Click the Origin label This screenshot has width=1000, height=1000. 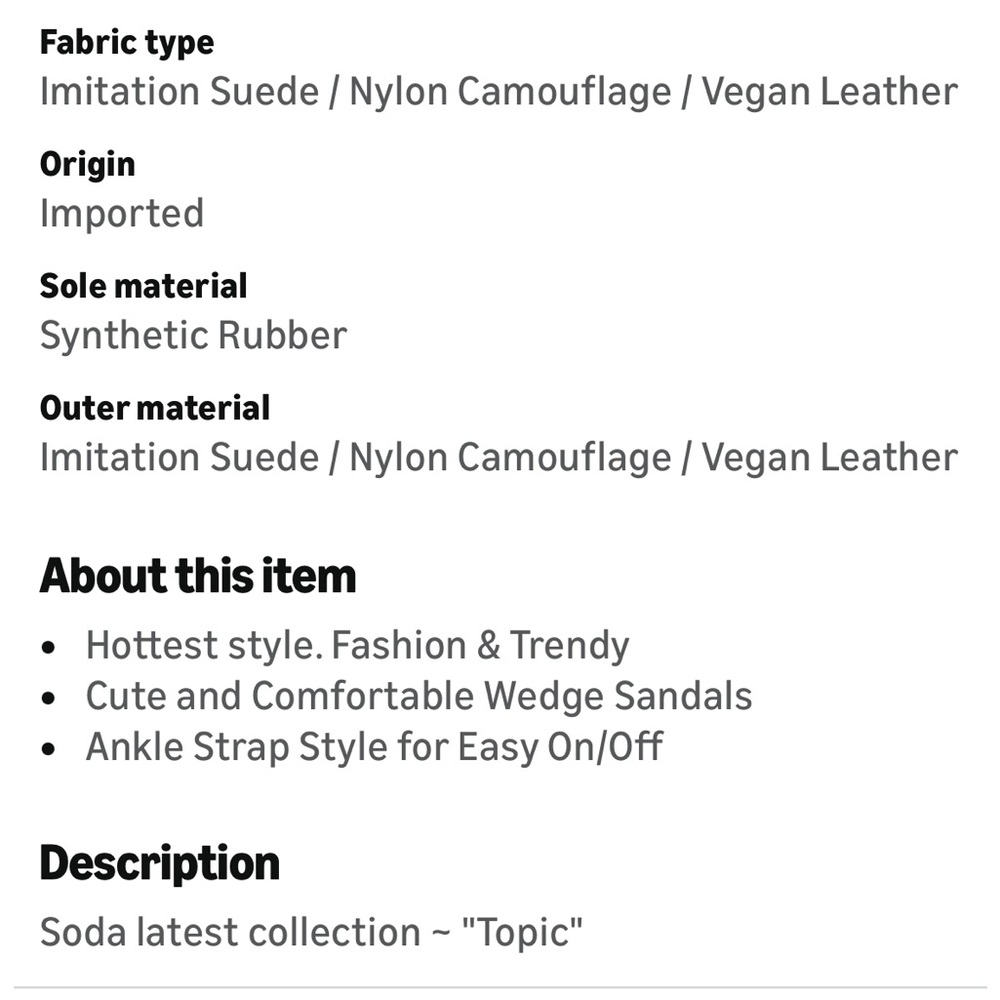(87, 165)
